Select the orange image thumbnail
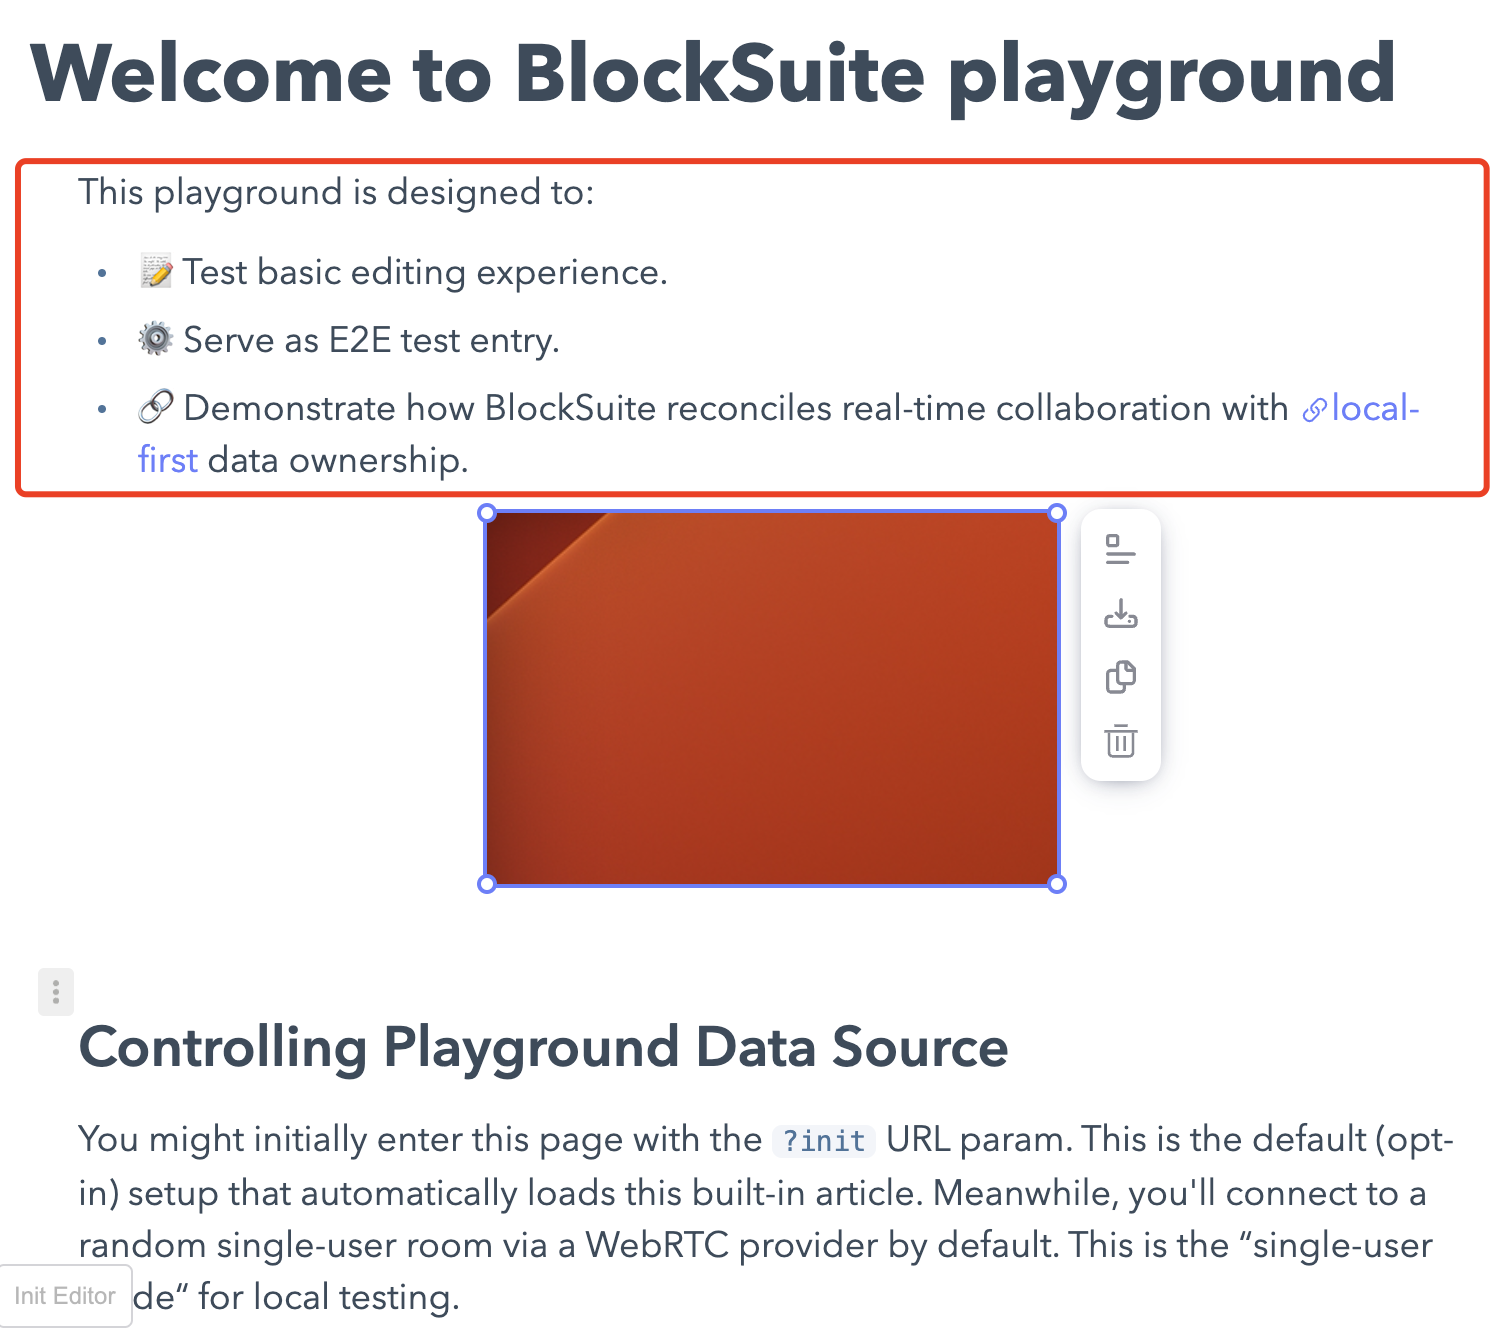Viewport: 1512px width, 1328px height. coord(772,698)
